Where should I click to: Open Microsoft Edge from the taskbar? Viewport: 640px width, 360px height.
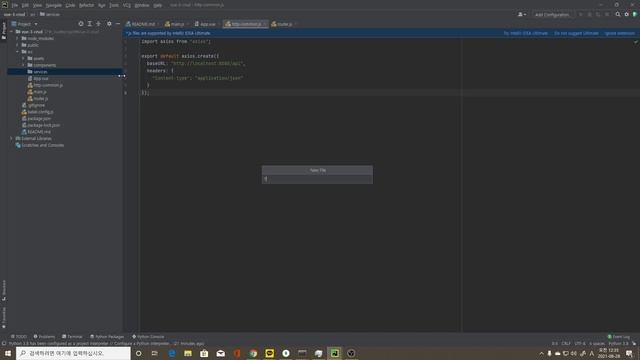(x=172, y=353)
